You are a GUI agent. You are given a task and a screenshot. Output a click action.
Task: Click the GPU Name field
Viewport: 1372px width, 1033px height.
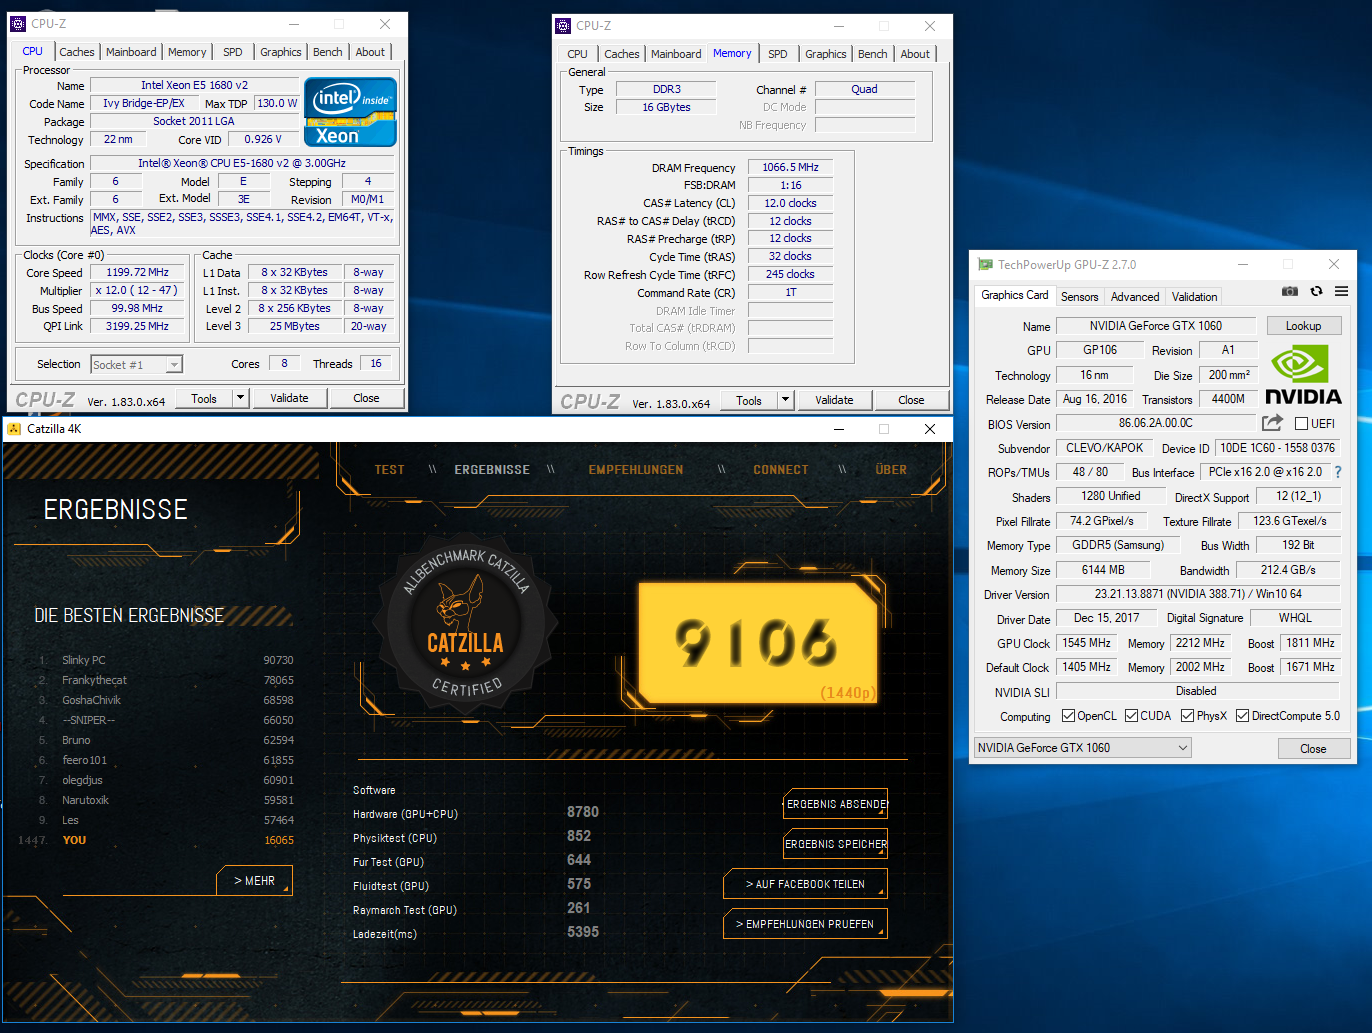[1156, 326]
